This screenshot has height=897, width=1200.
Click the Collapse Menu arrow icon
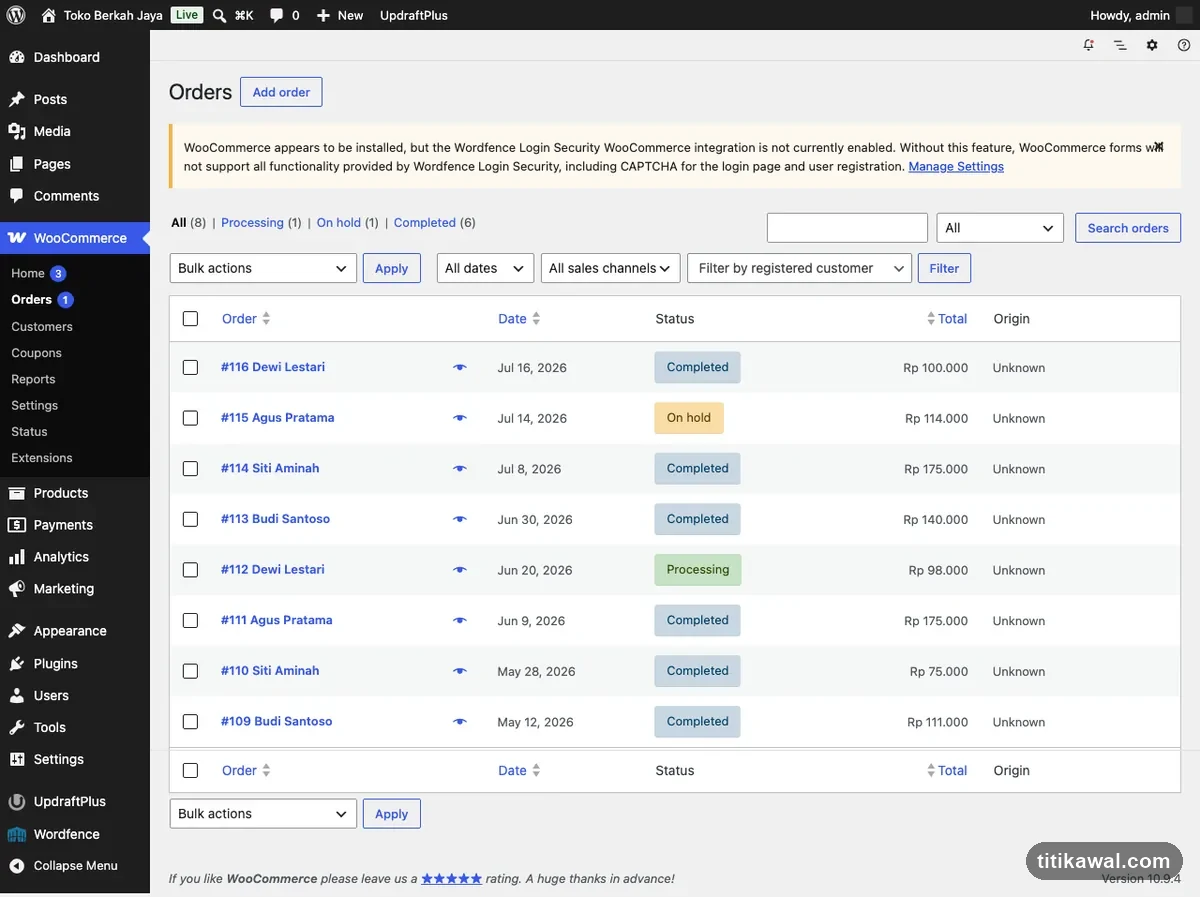tap(17, 866)
